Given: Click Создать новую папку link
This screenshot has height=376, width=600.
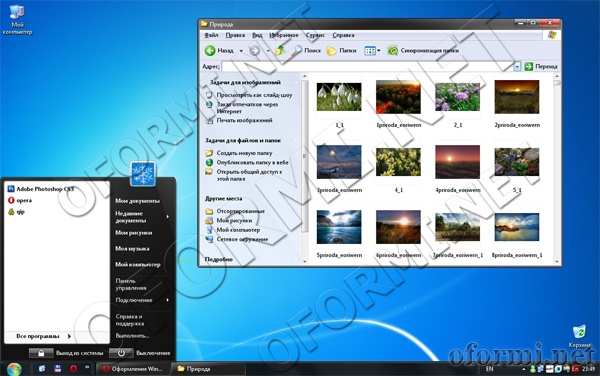Looking at the screenshot, I should click(244, 153).
